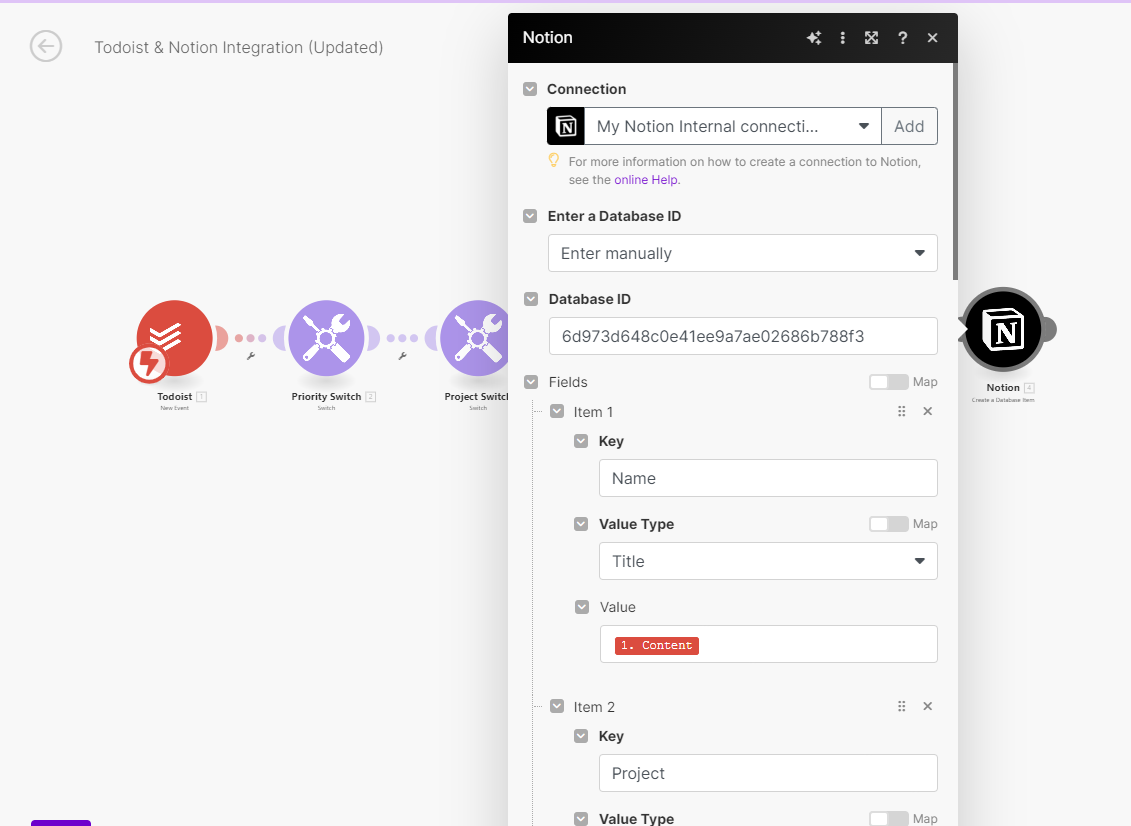Click the wrench between Todoist and Priority Switch

[251, 356]
